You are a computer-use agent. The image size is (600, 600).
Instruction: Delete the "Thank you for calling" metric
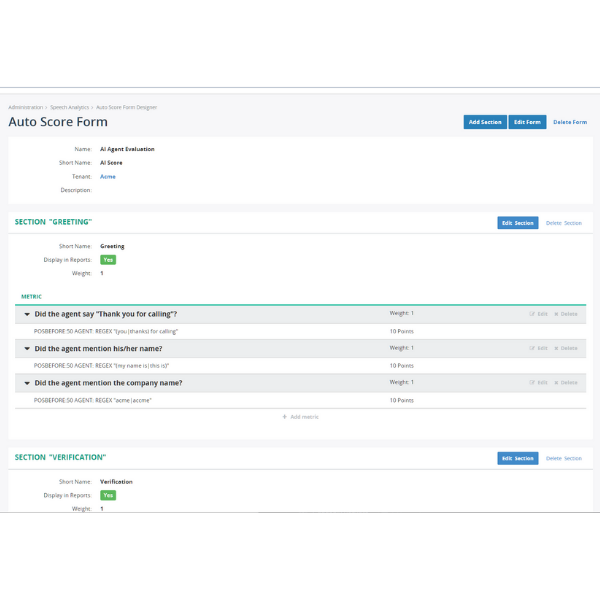coord(566,314)
